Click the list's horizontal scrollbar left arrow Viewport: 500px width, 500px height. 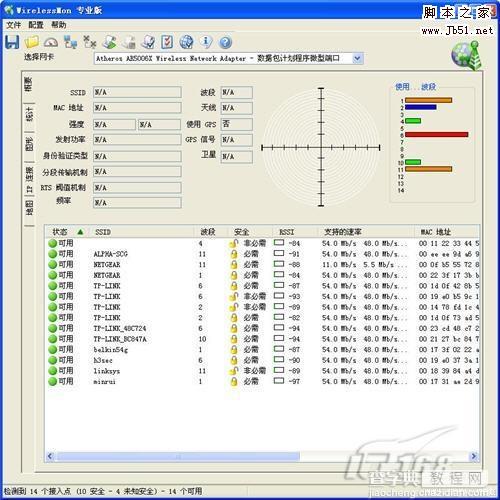[x=50, y=456]
